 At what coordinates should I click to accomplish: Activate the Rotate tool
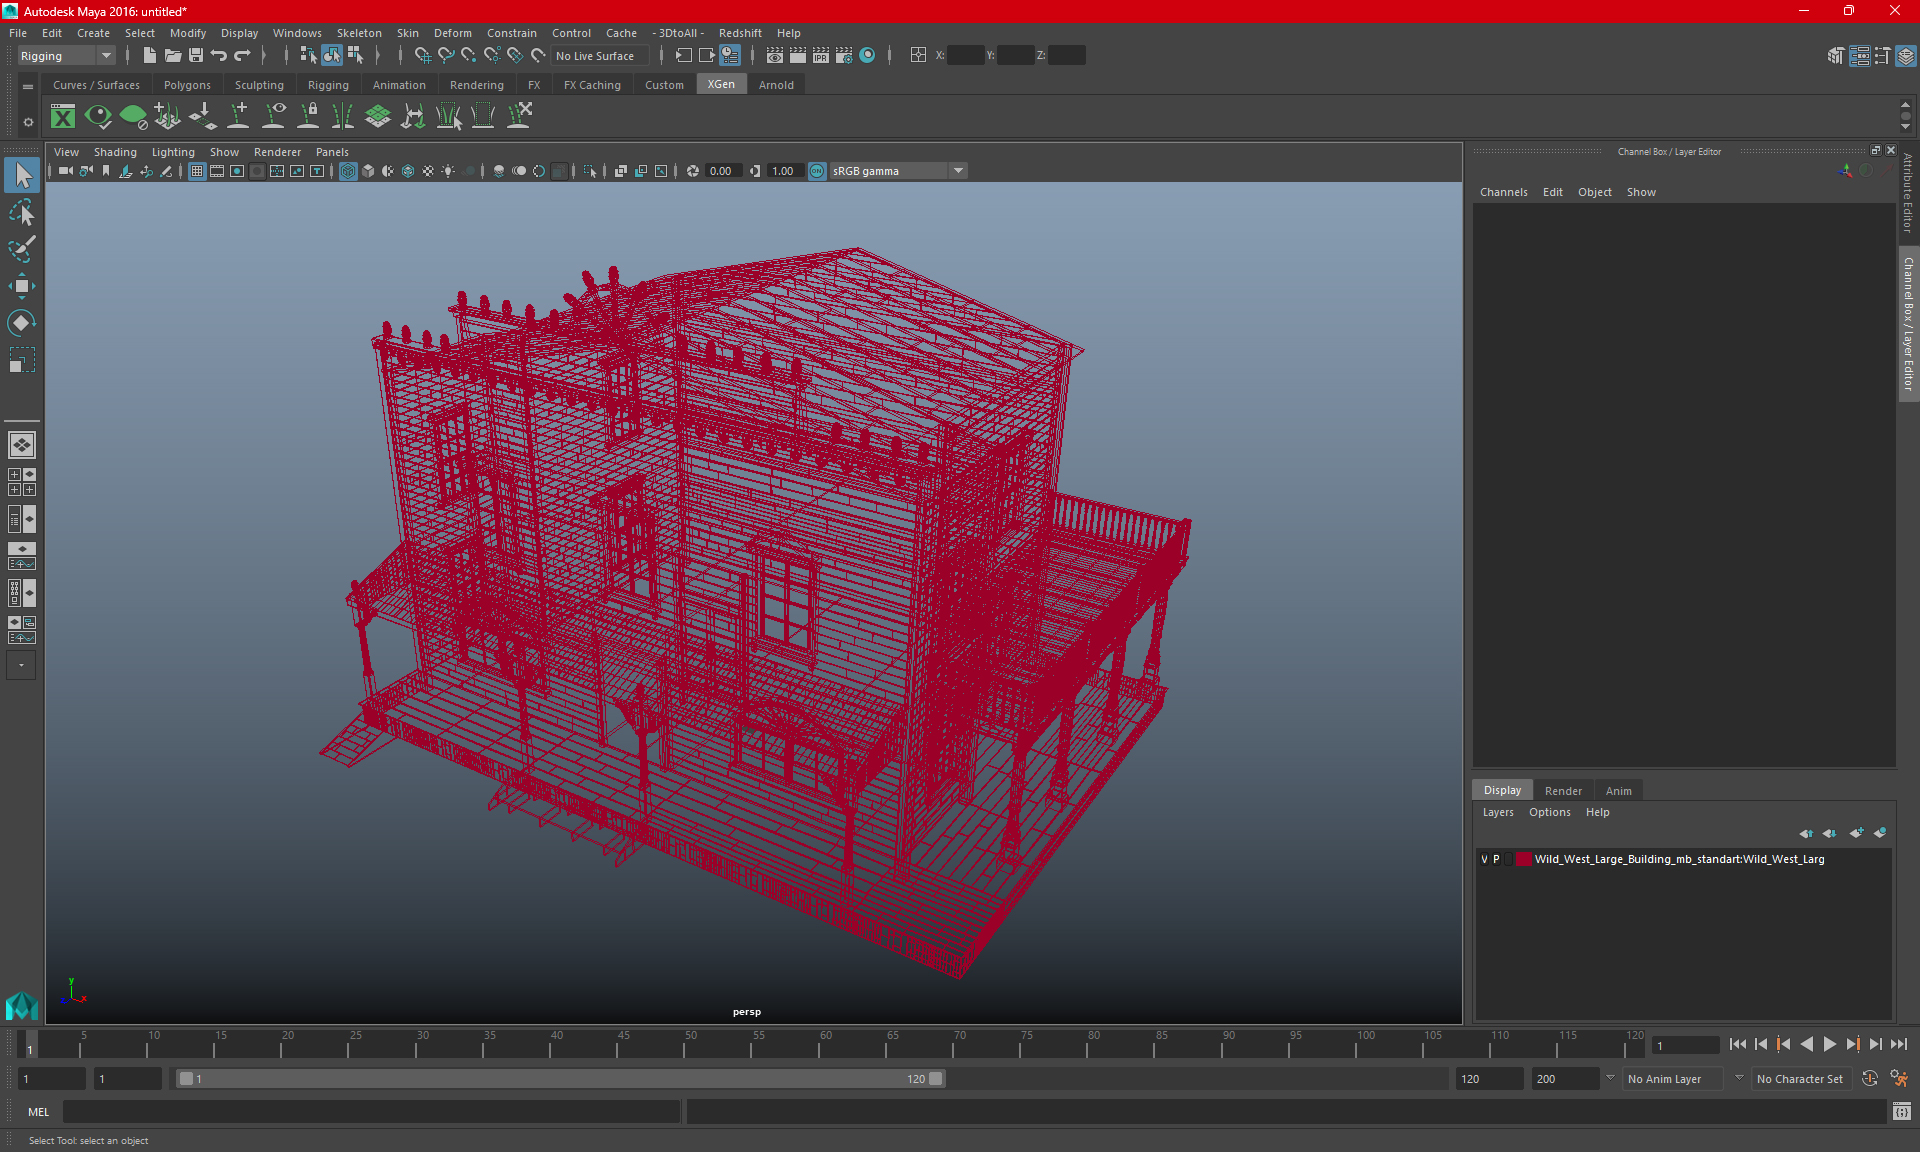coord(21,323)
